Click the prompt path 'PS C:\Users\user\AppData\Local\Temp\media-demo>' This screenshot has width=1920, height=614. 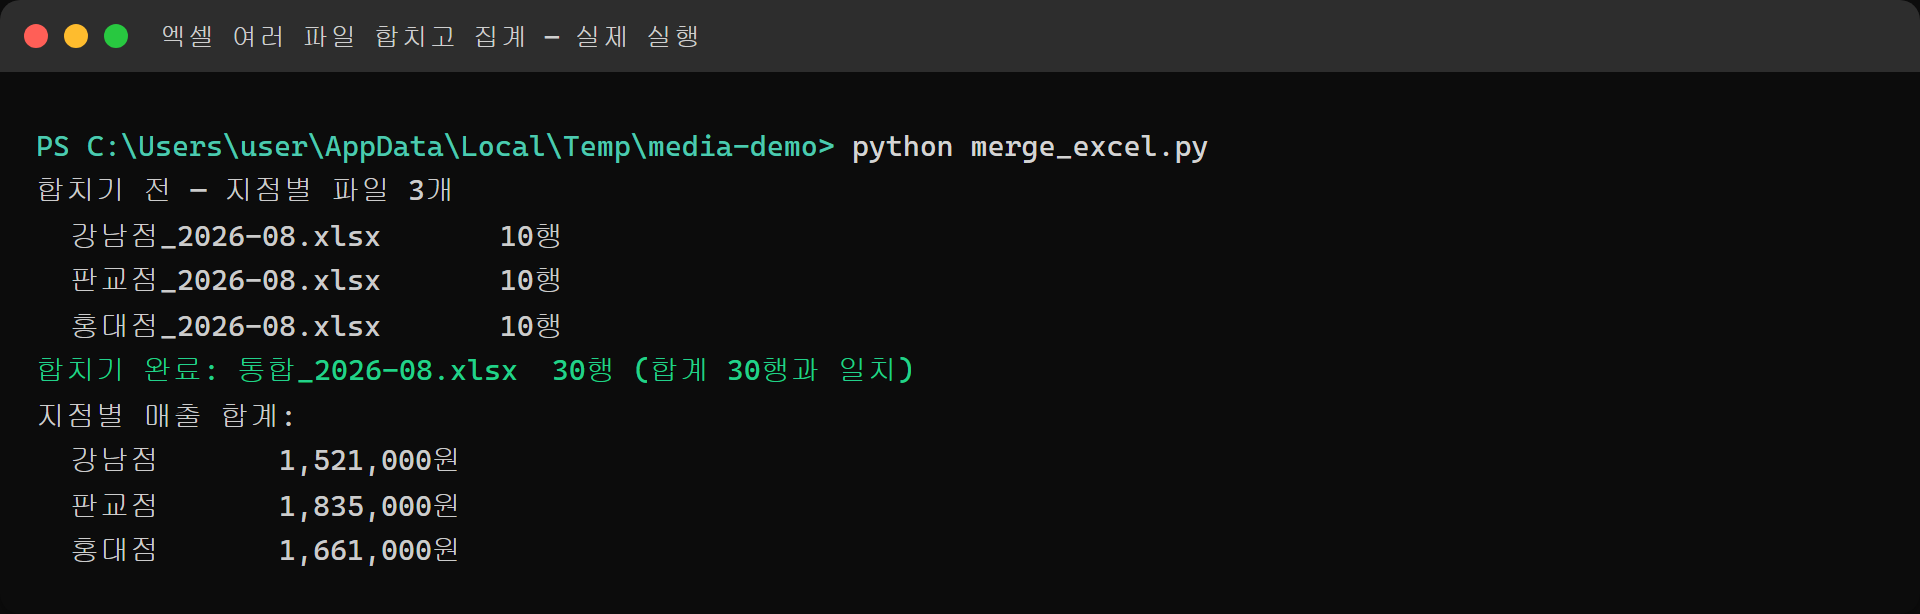tap(435, 147)
